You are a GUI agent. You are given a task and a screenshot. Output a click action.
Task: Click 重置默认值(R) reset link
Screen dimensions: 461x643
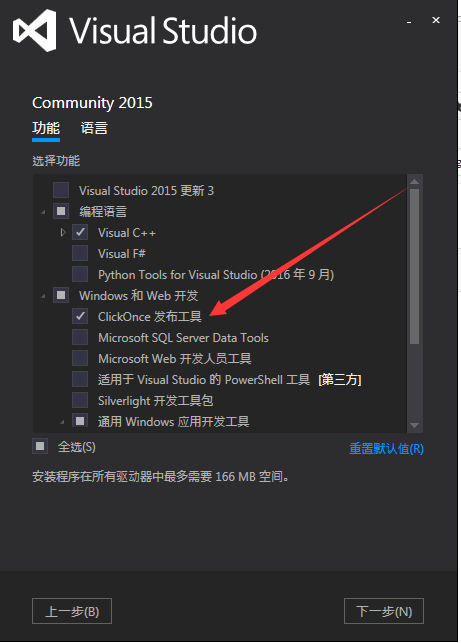coord(386,449)
